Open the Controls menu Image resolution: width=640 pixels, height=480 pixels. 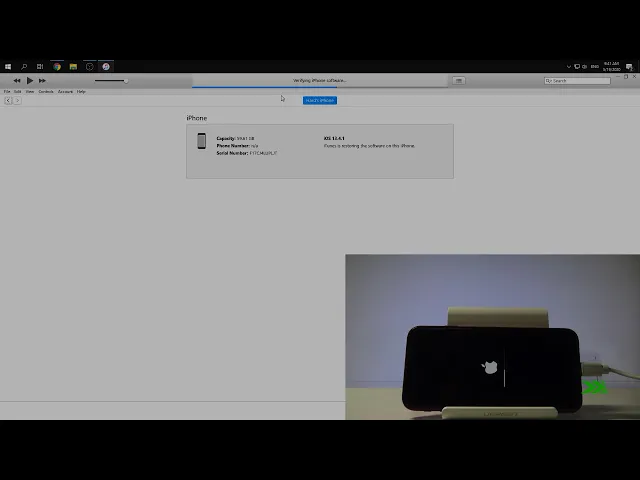(46, 92)
